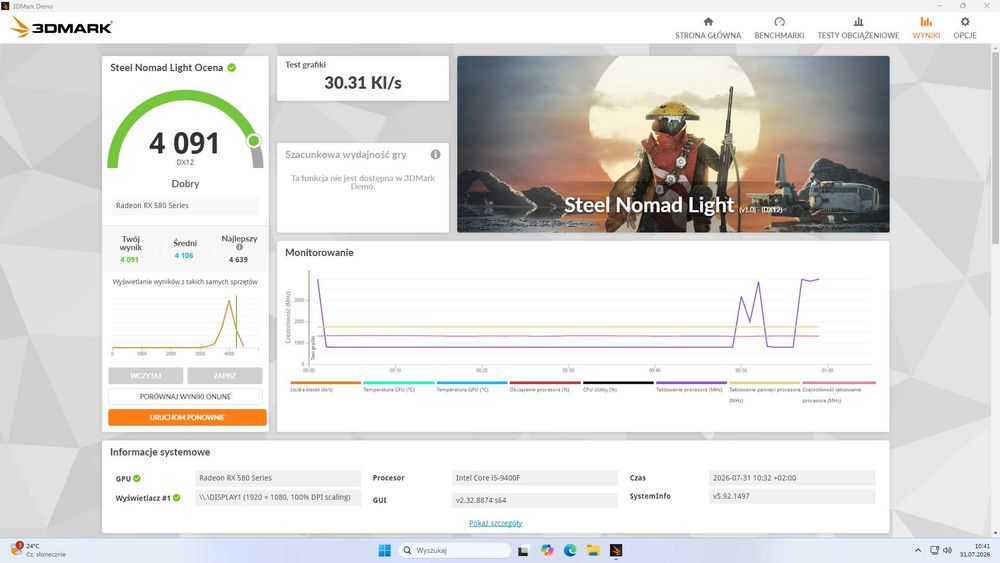Click info icon under Najlepszy
This screenshot has height=563, width=1000.
[x=240, y=247]
